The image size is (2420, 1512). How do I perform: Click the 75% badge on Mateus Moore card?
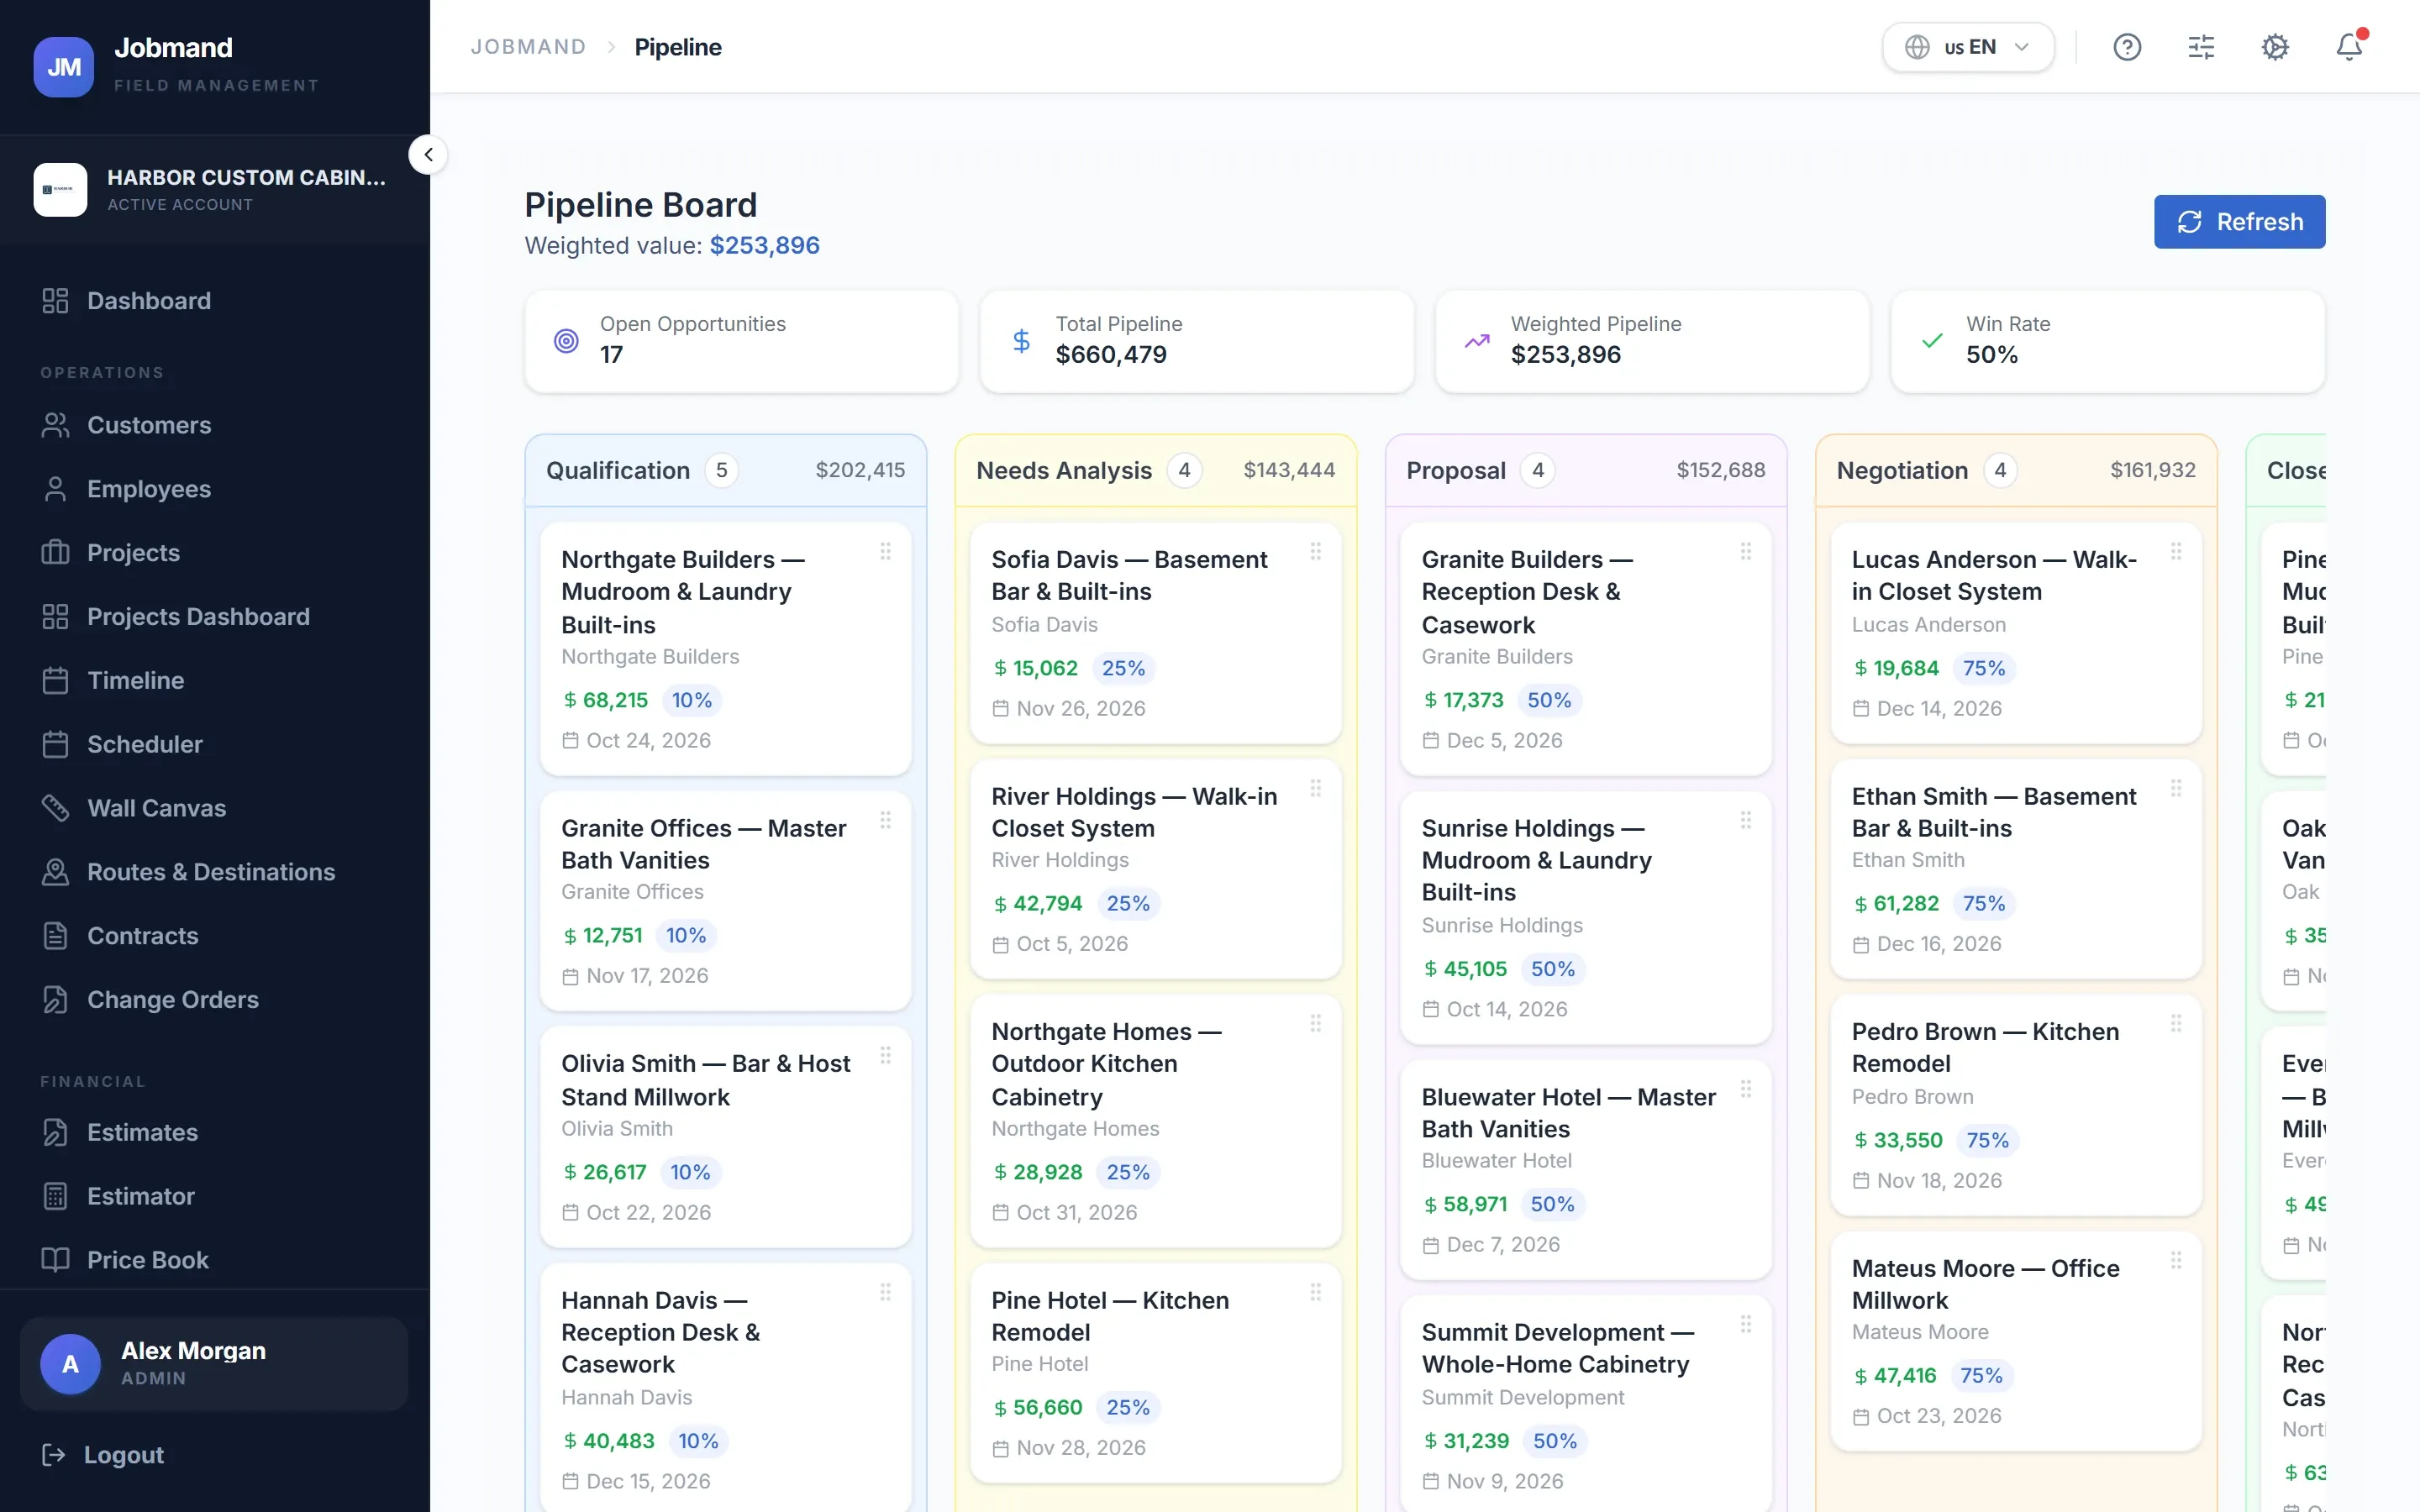(x=1981, y=1376)
